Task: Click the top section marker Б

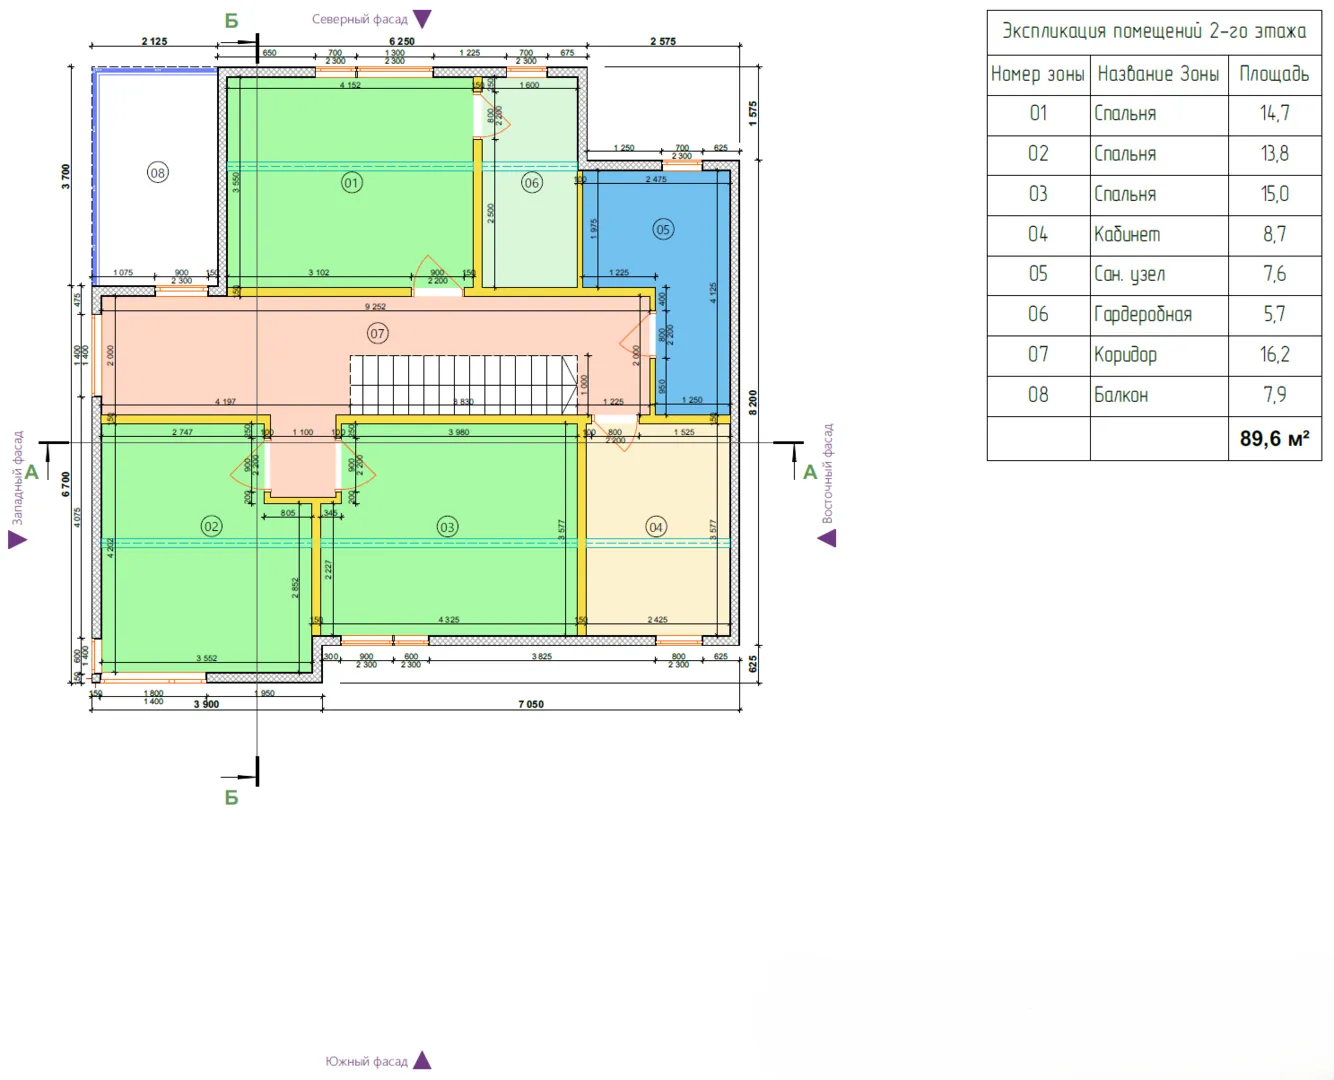Action: click(x=232, y=21)
